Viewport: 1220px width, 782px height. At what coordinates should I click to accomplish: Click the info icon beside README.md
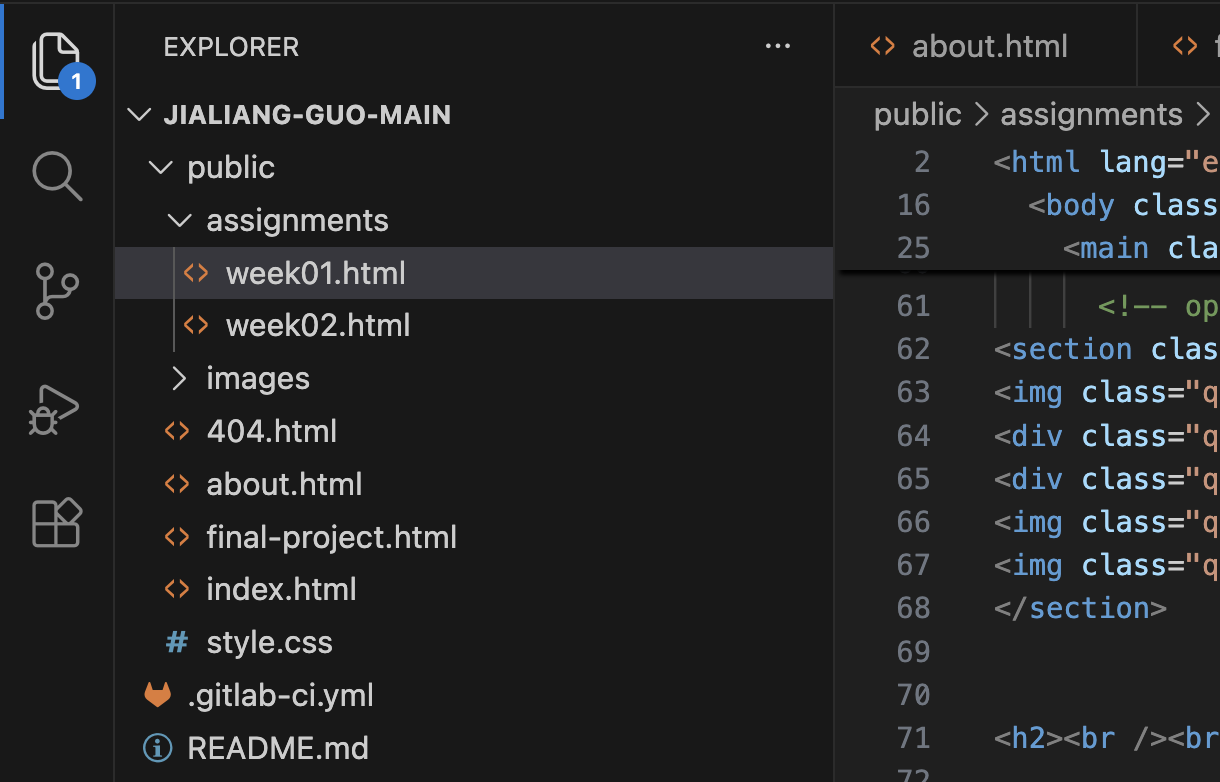tap(157, 748)
